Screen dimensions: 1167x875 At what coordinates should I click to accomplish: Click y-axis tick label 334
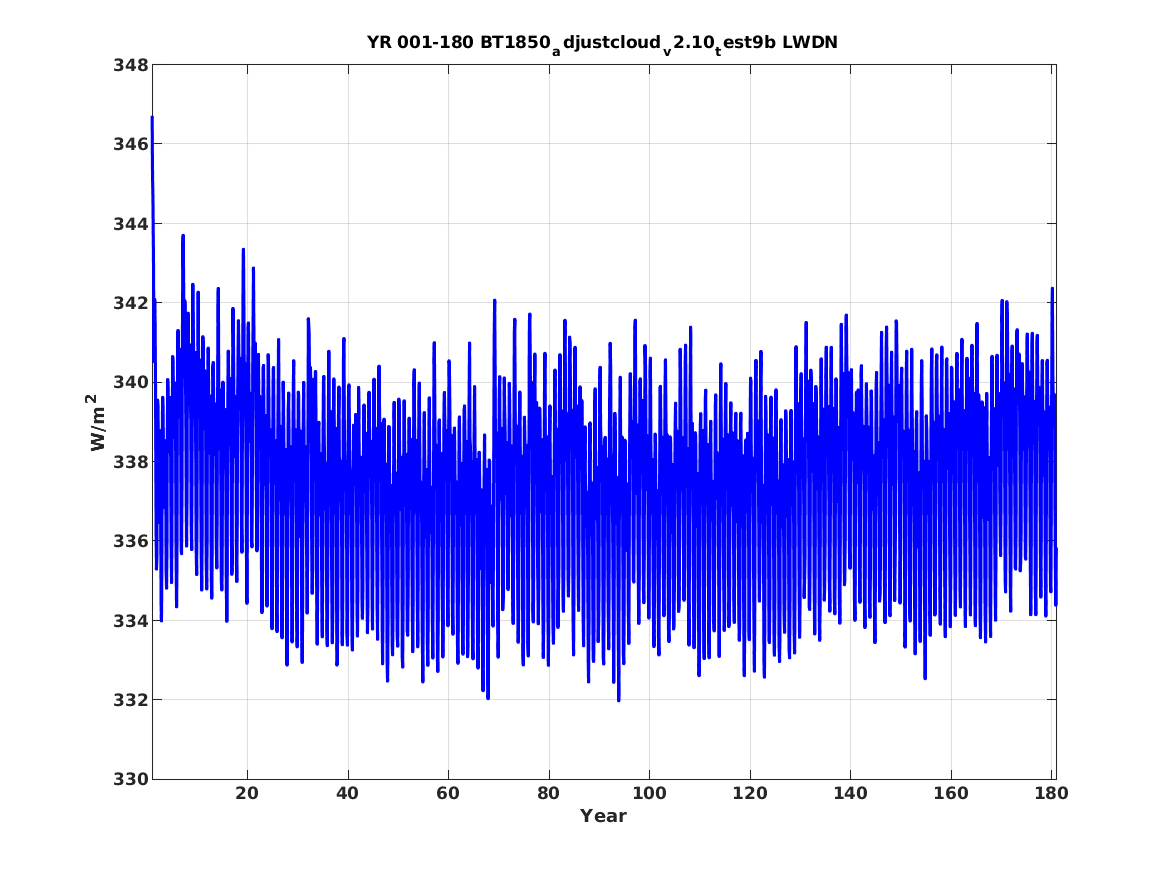(x=130, y=621)
